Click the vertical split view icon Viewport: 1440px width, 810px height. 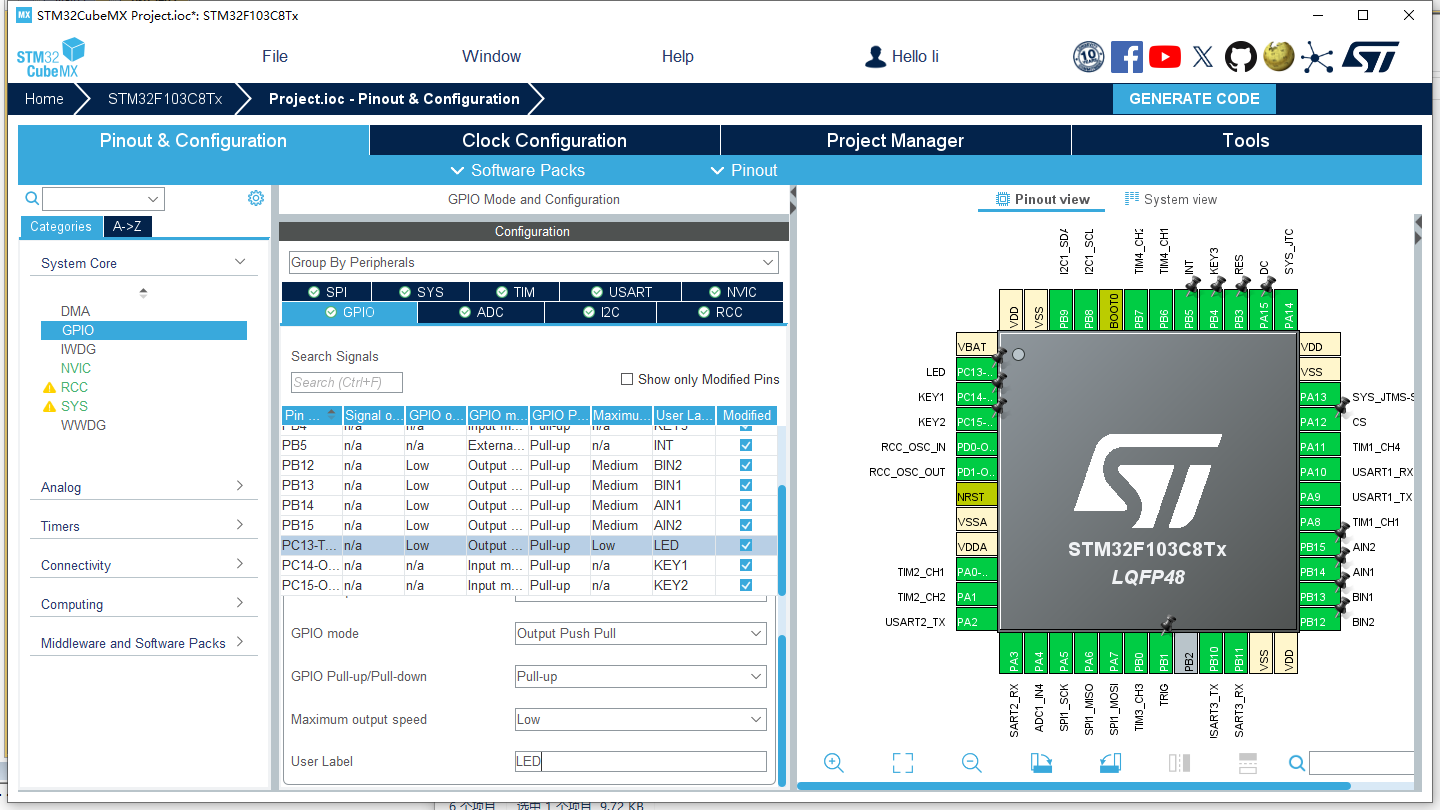click(x=1179, y=763)
